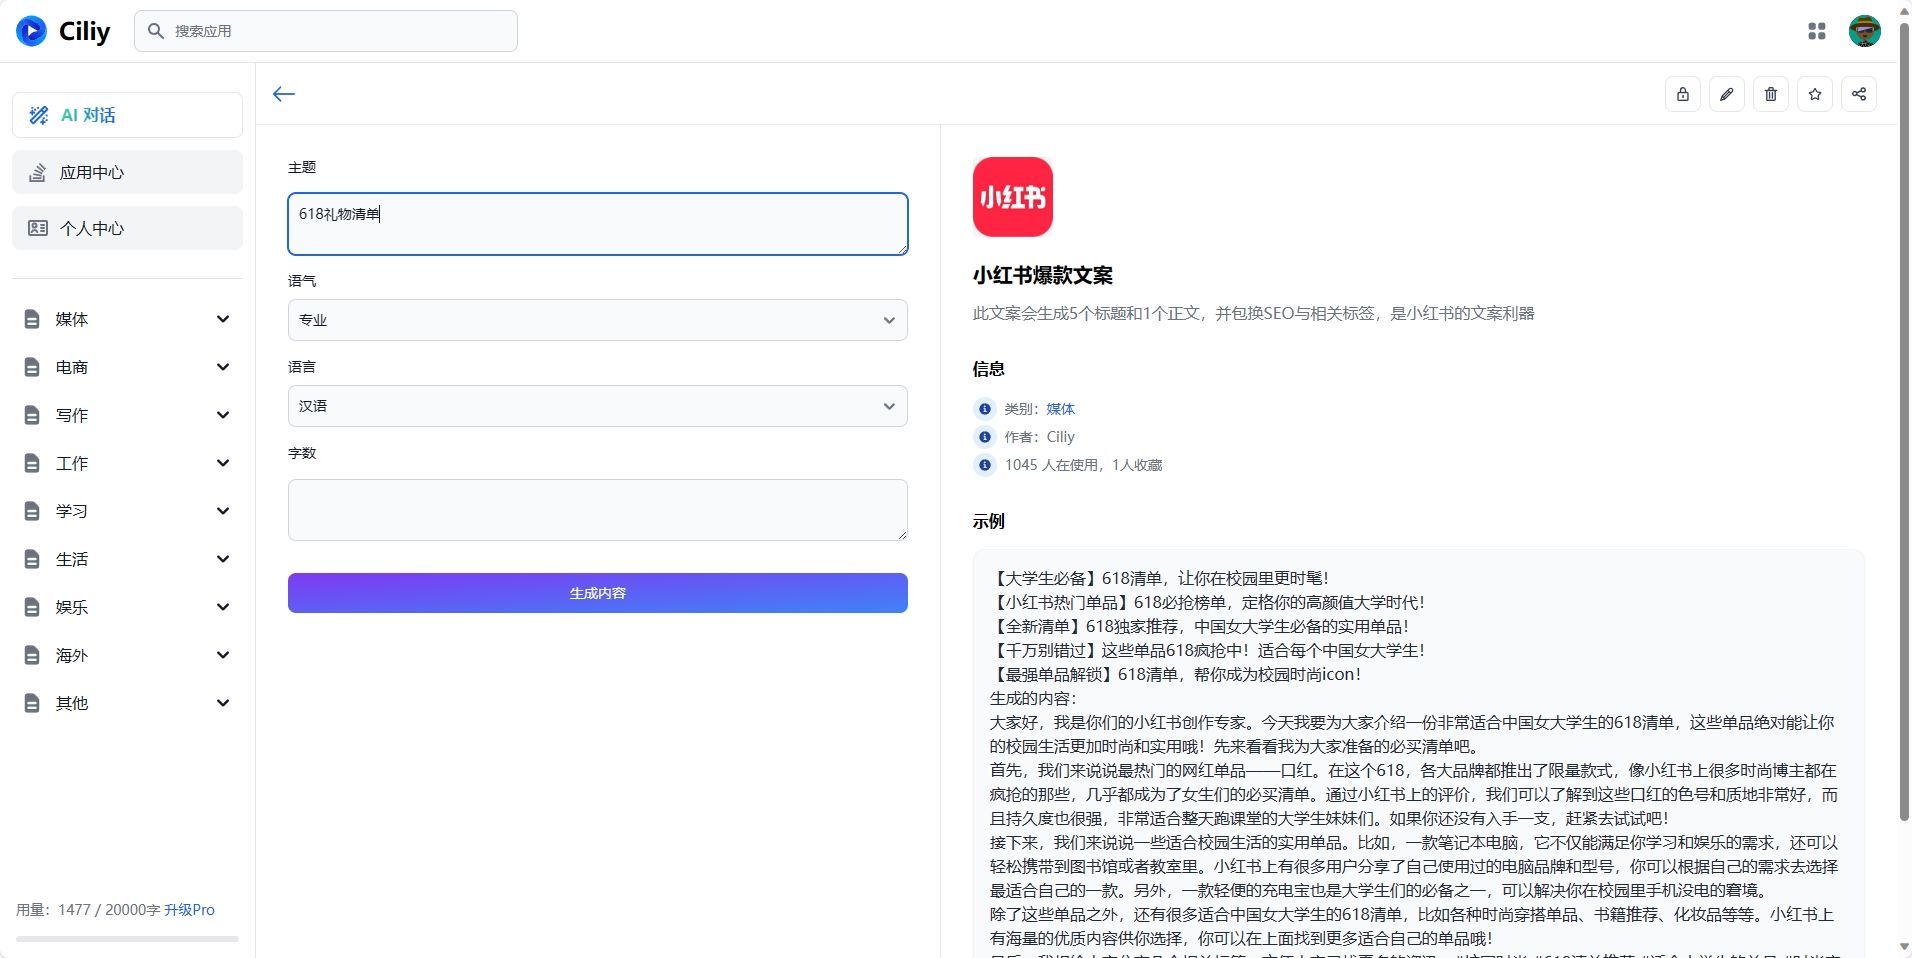The height and width of the screenshot is (958, 1912).
Task: Open the 语气 dropdown showing 专业
Action: 598,320
